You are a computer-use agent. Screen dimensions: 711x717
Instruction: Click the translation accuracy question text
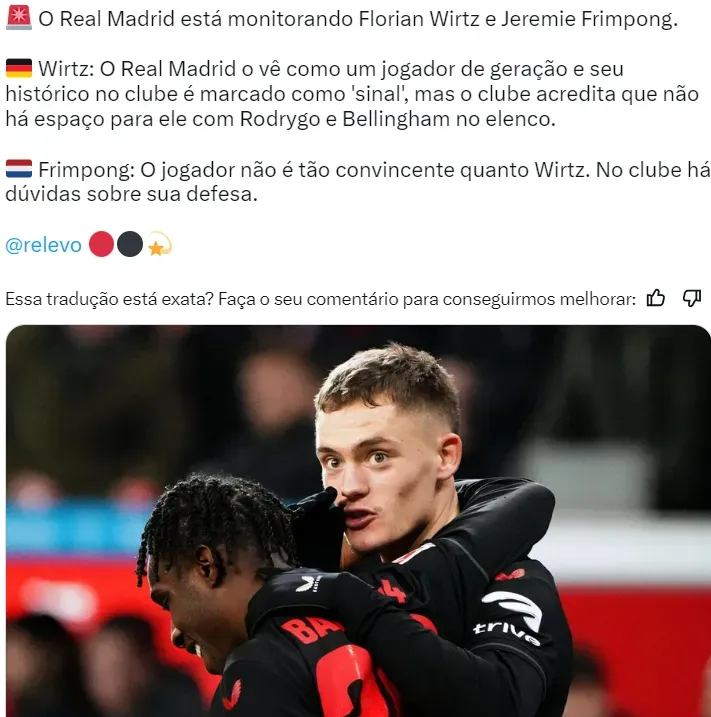pos(320,299)
